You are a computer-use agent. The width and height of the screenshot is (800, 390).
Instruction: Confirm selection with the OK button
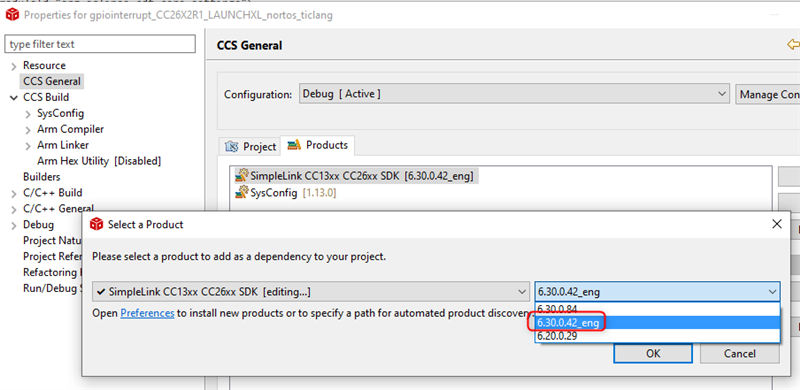653,353
